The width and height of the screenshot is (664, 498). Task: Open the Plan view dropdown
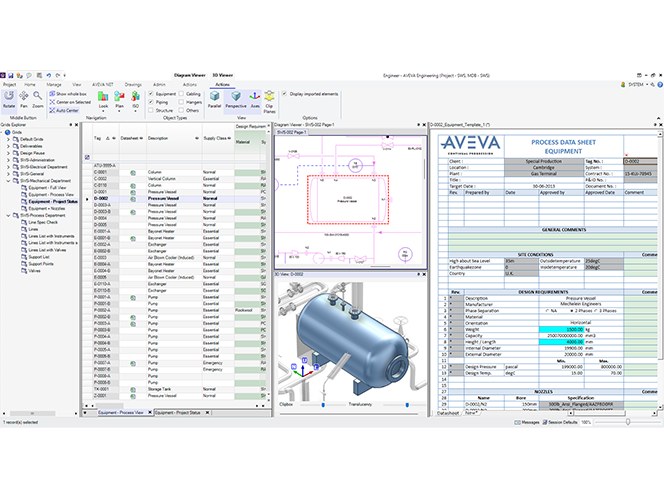[x=119, y=102]
